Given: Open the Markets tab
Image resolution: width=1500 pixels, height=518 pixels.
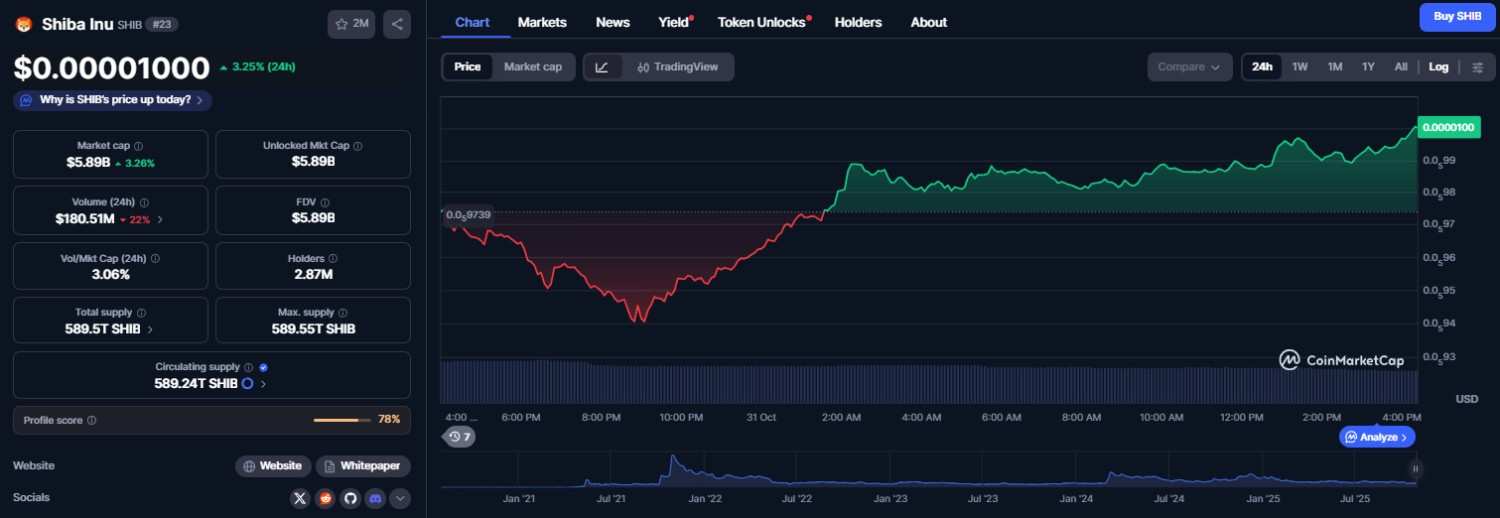Looking at the screenshot, I should [542, 22].
